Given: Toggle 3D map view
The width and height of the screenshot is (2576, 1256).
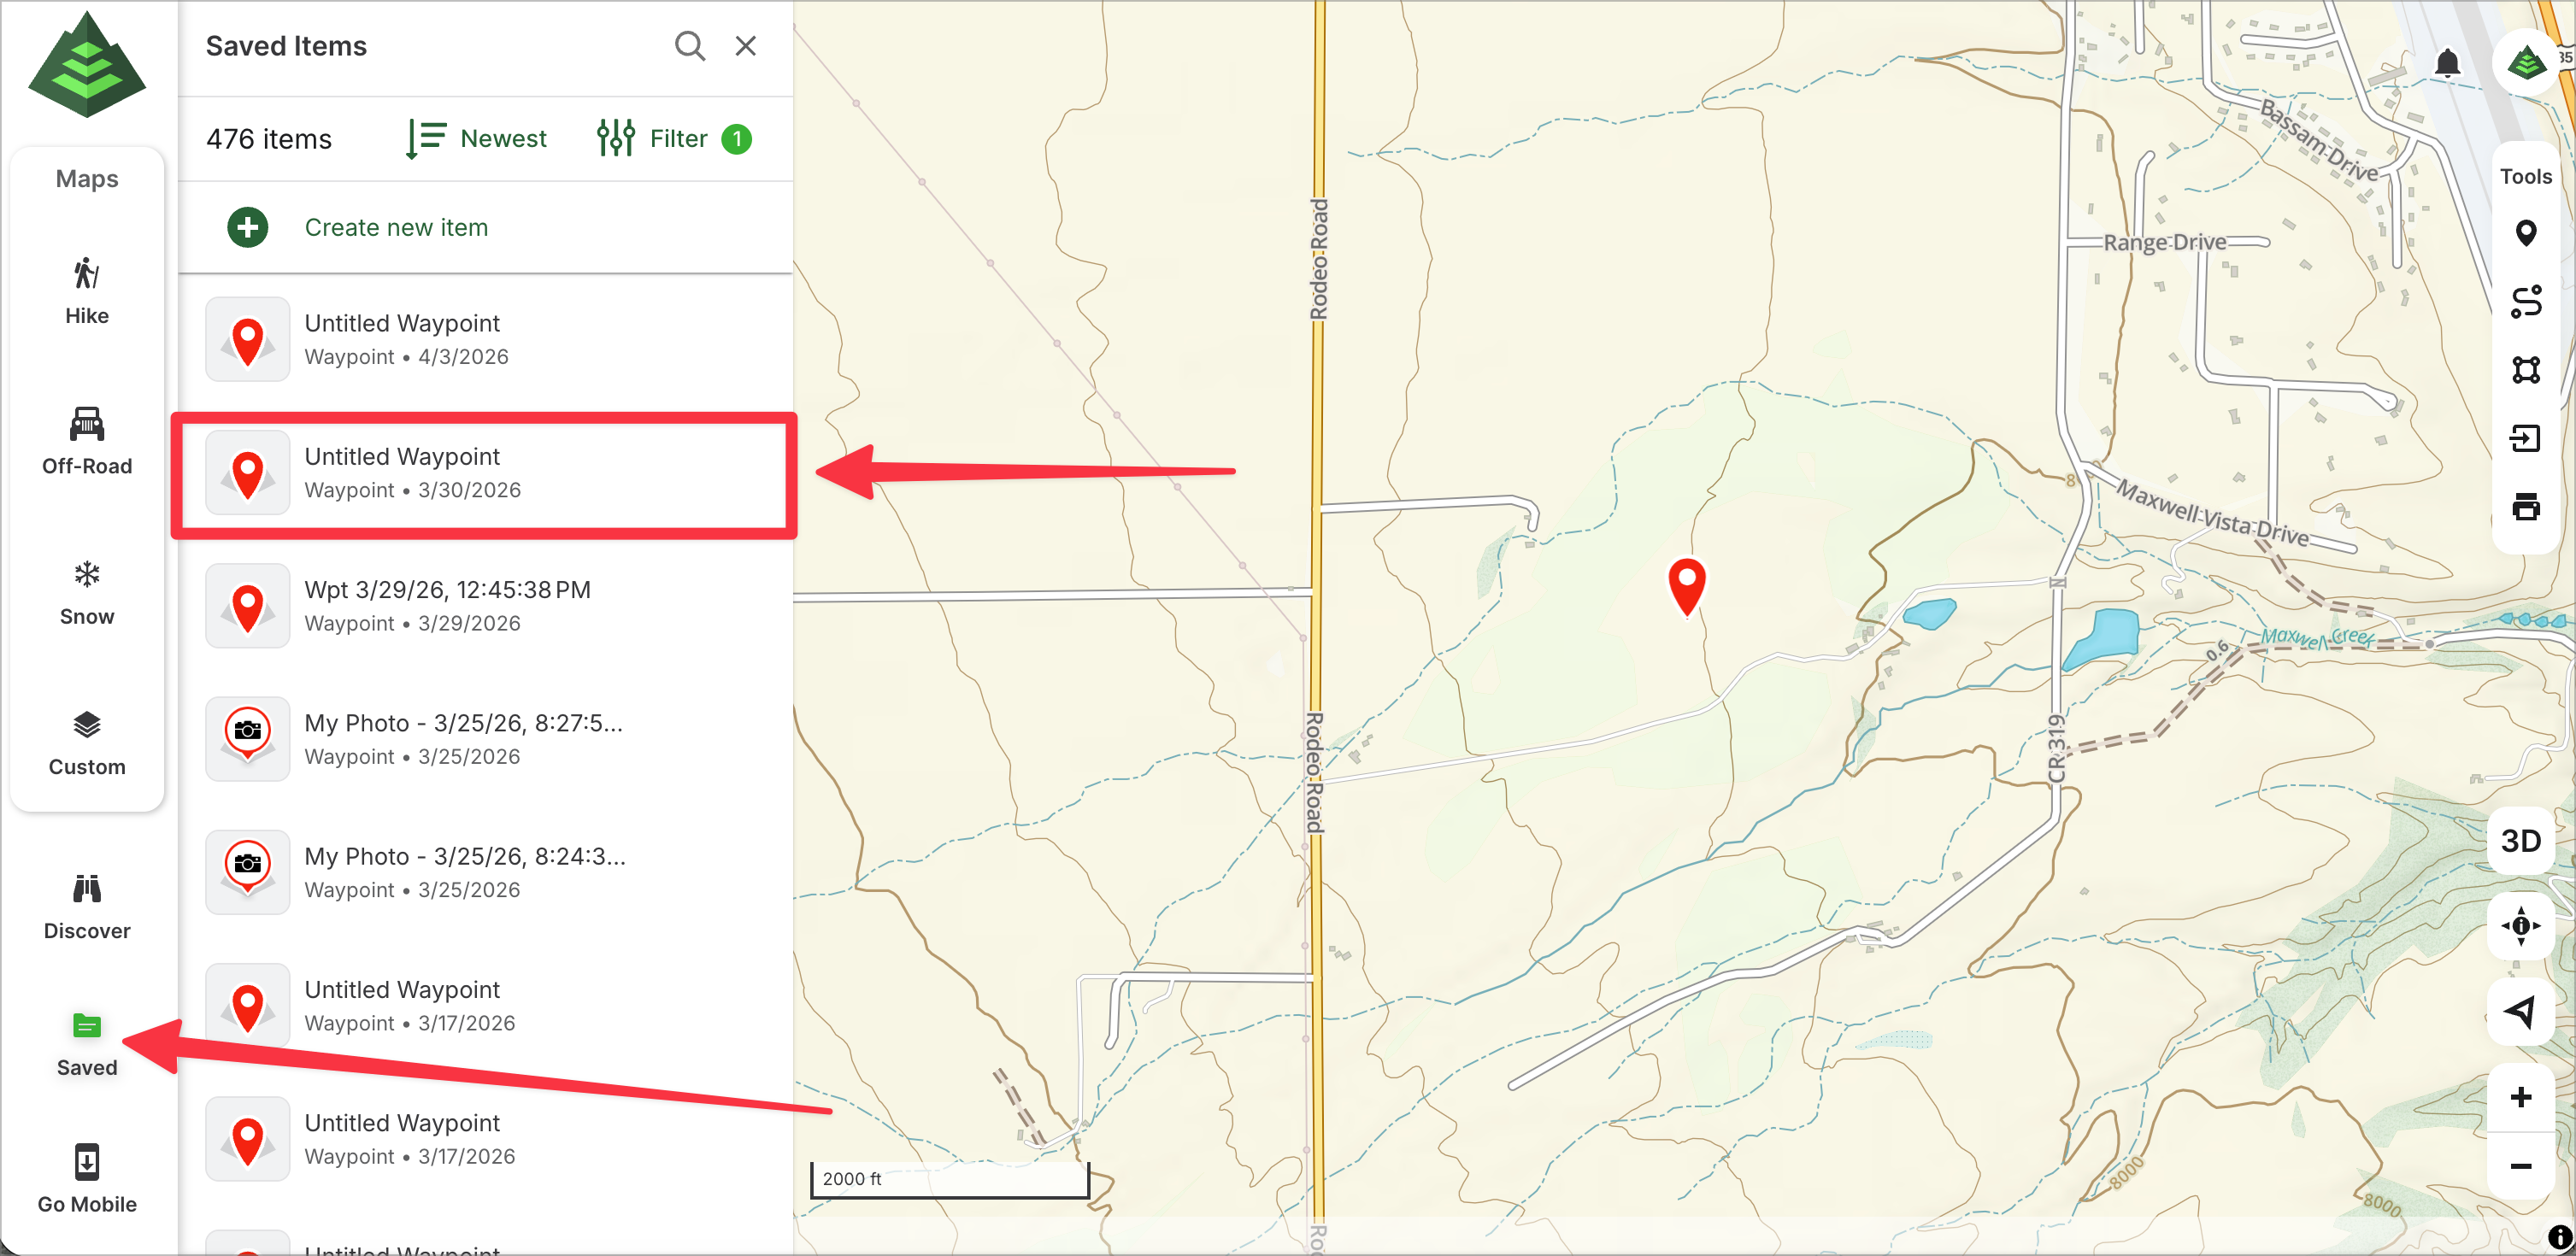Looking at the screenshot, I should pos(2520,841).
